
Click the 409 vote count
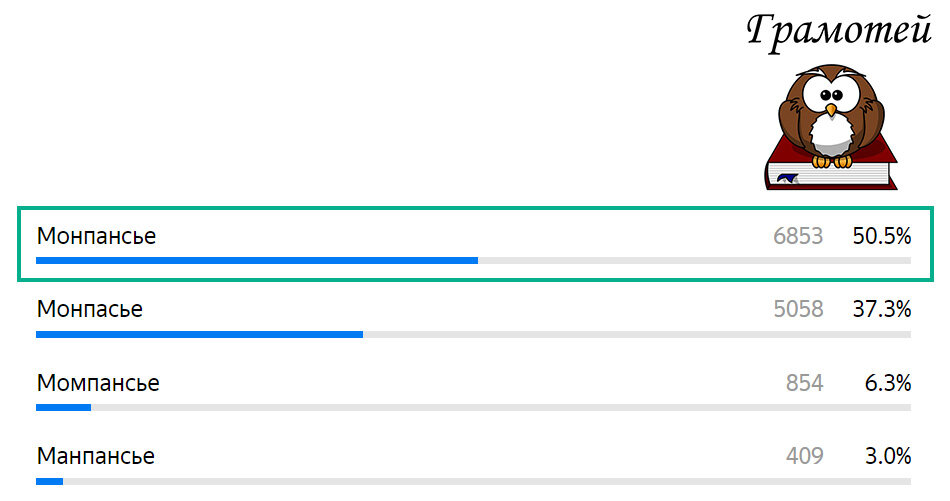pyautogui.click(x=804, y=457)
